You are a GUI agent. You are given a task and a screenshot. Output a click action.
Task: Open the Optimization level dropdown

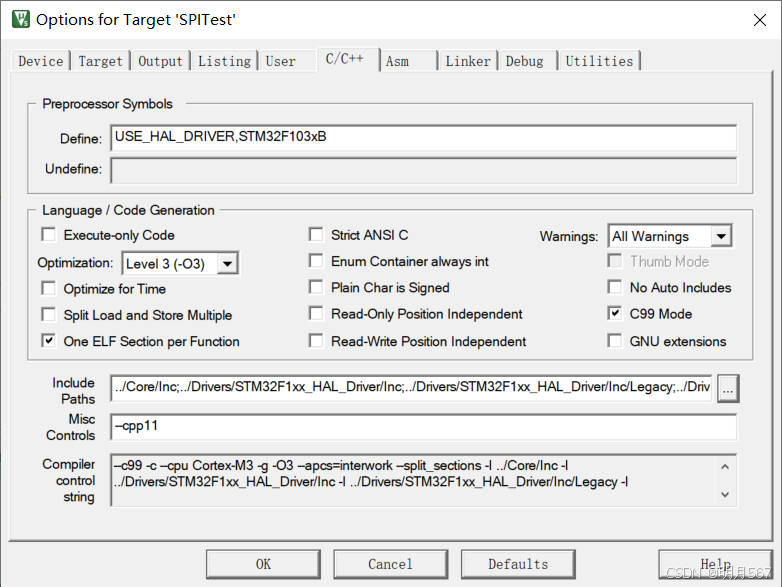point(227,263)
